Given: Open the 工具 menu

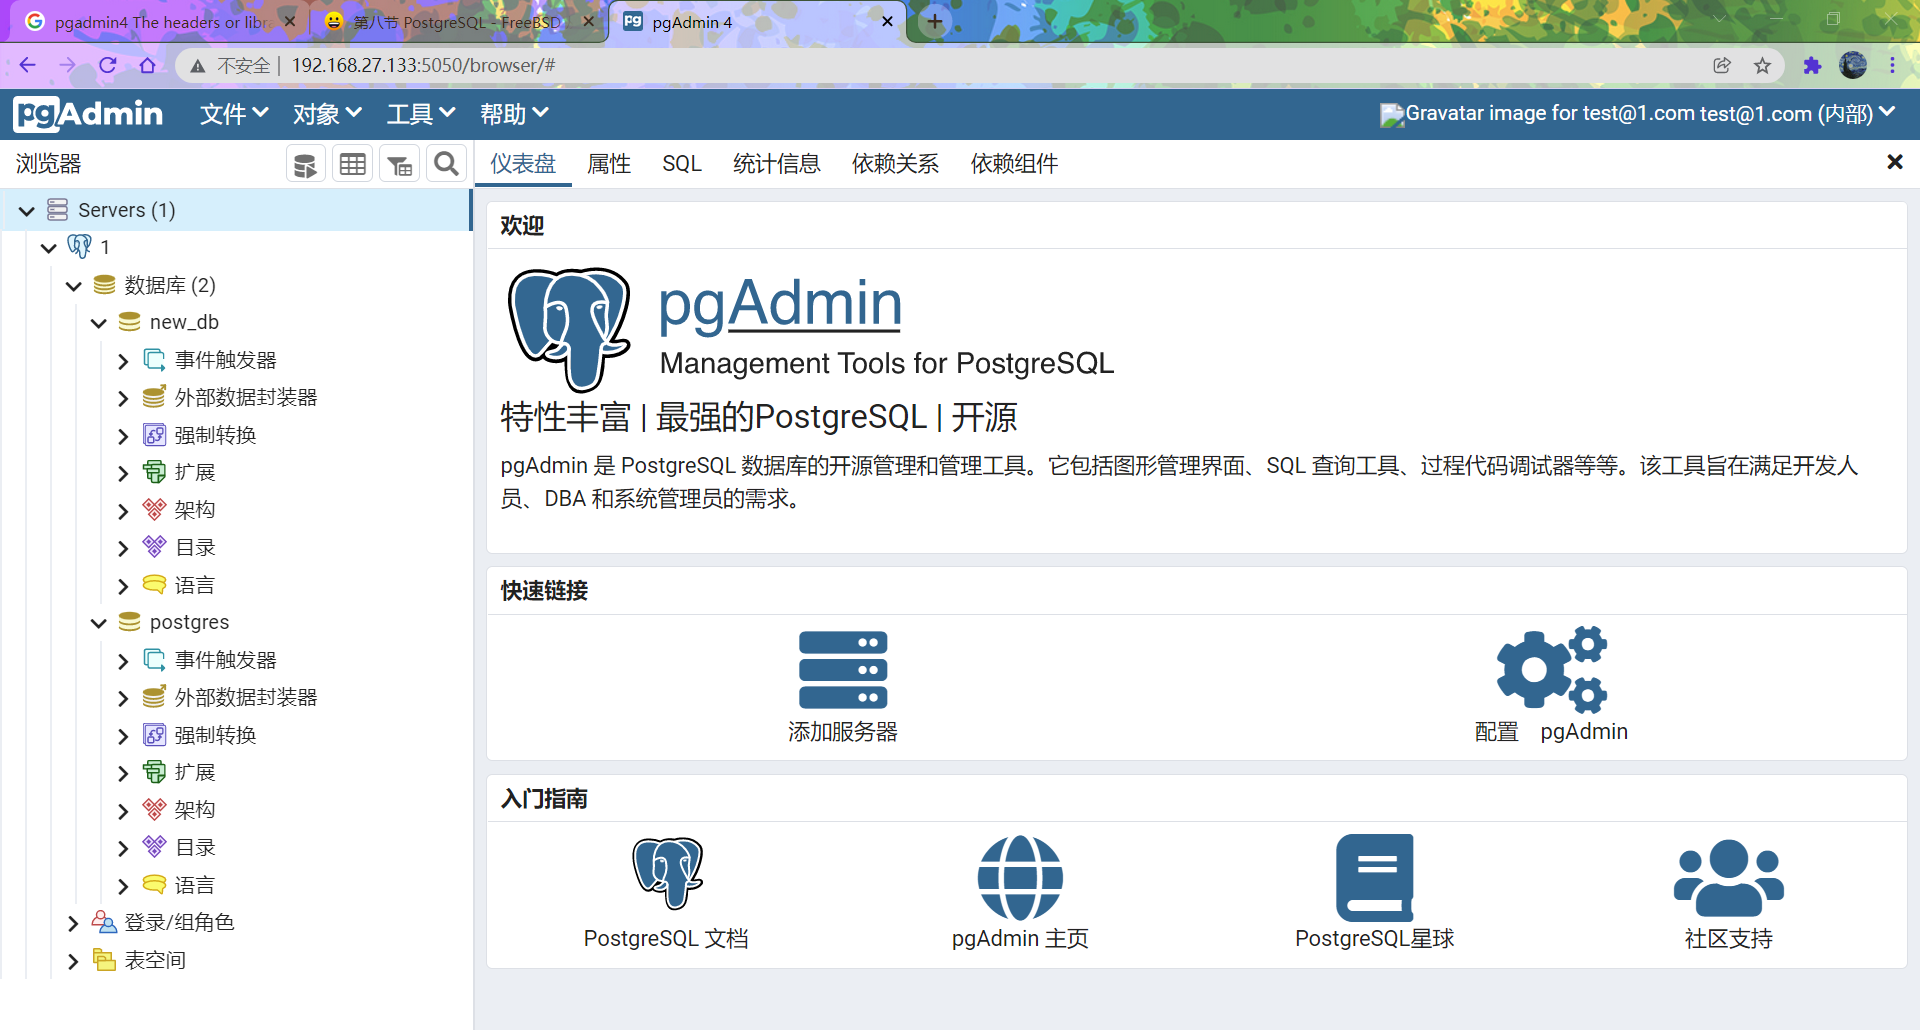Looking at the screenshot, I should 419,113.
